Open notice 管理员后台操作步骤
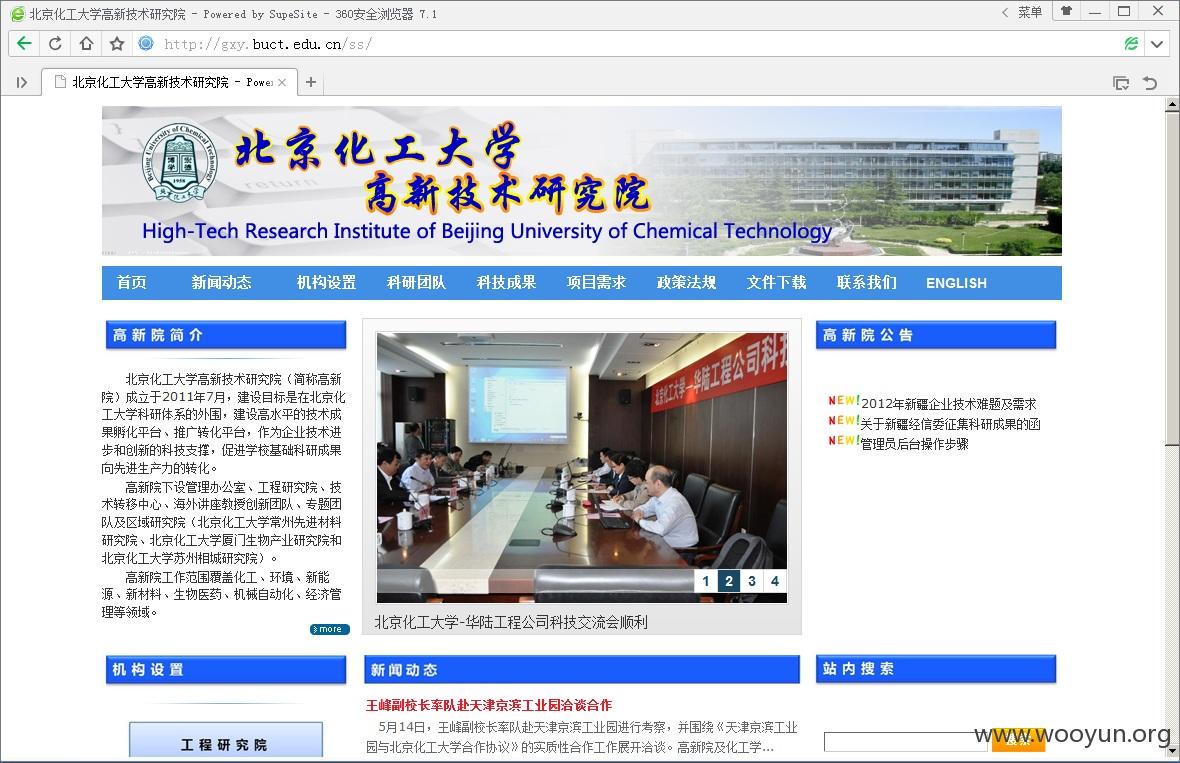The height and width of the screenshot is (763, 1180). (x=914, y=444)
